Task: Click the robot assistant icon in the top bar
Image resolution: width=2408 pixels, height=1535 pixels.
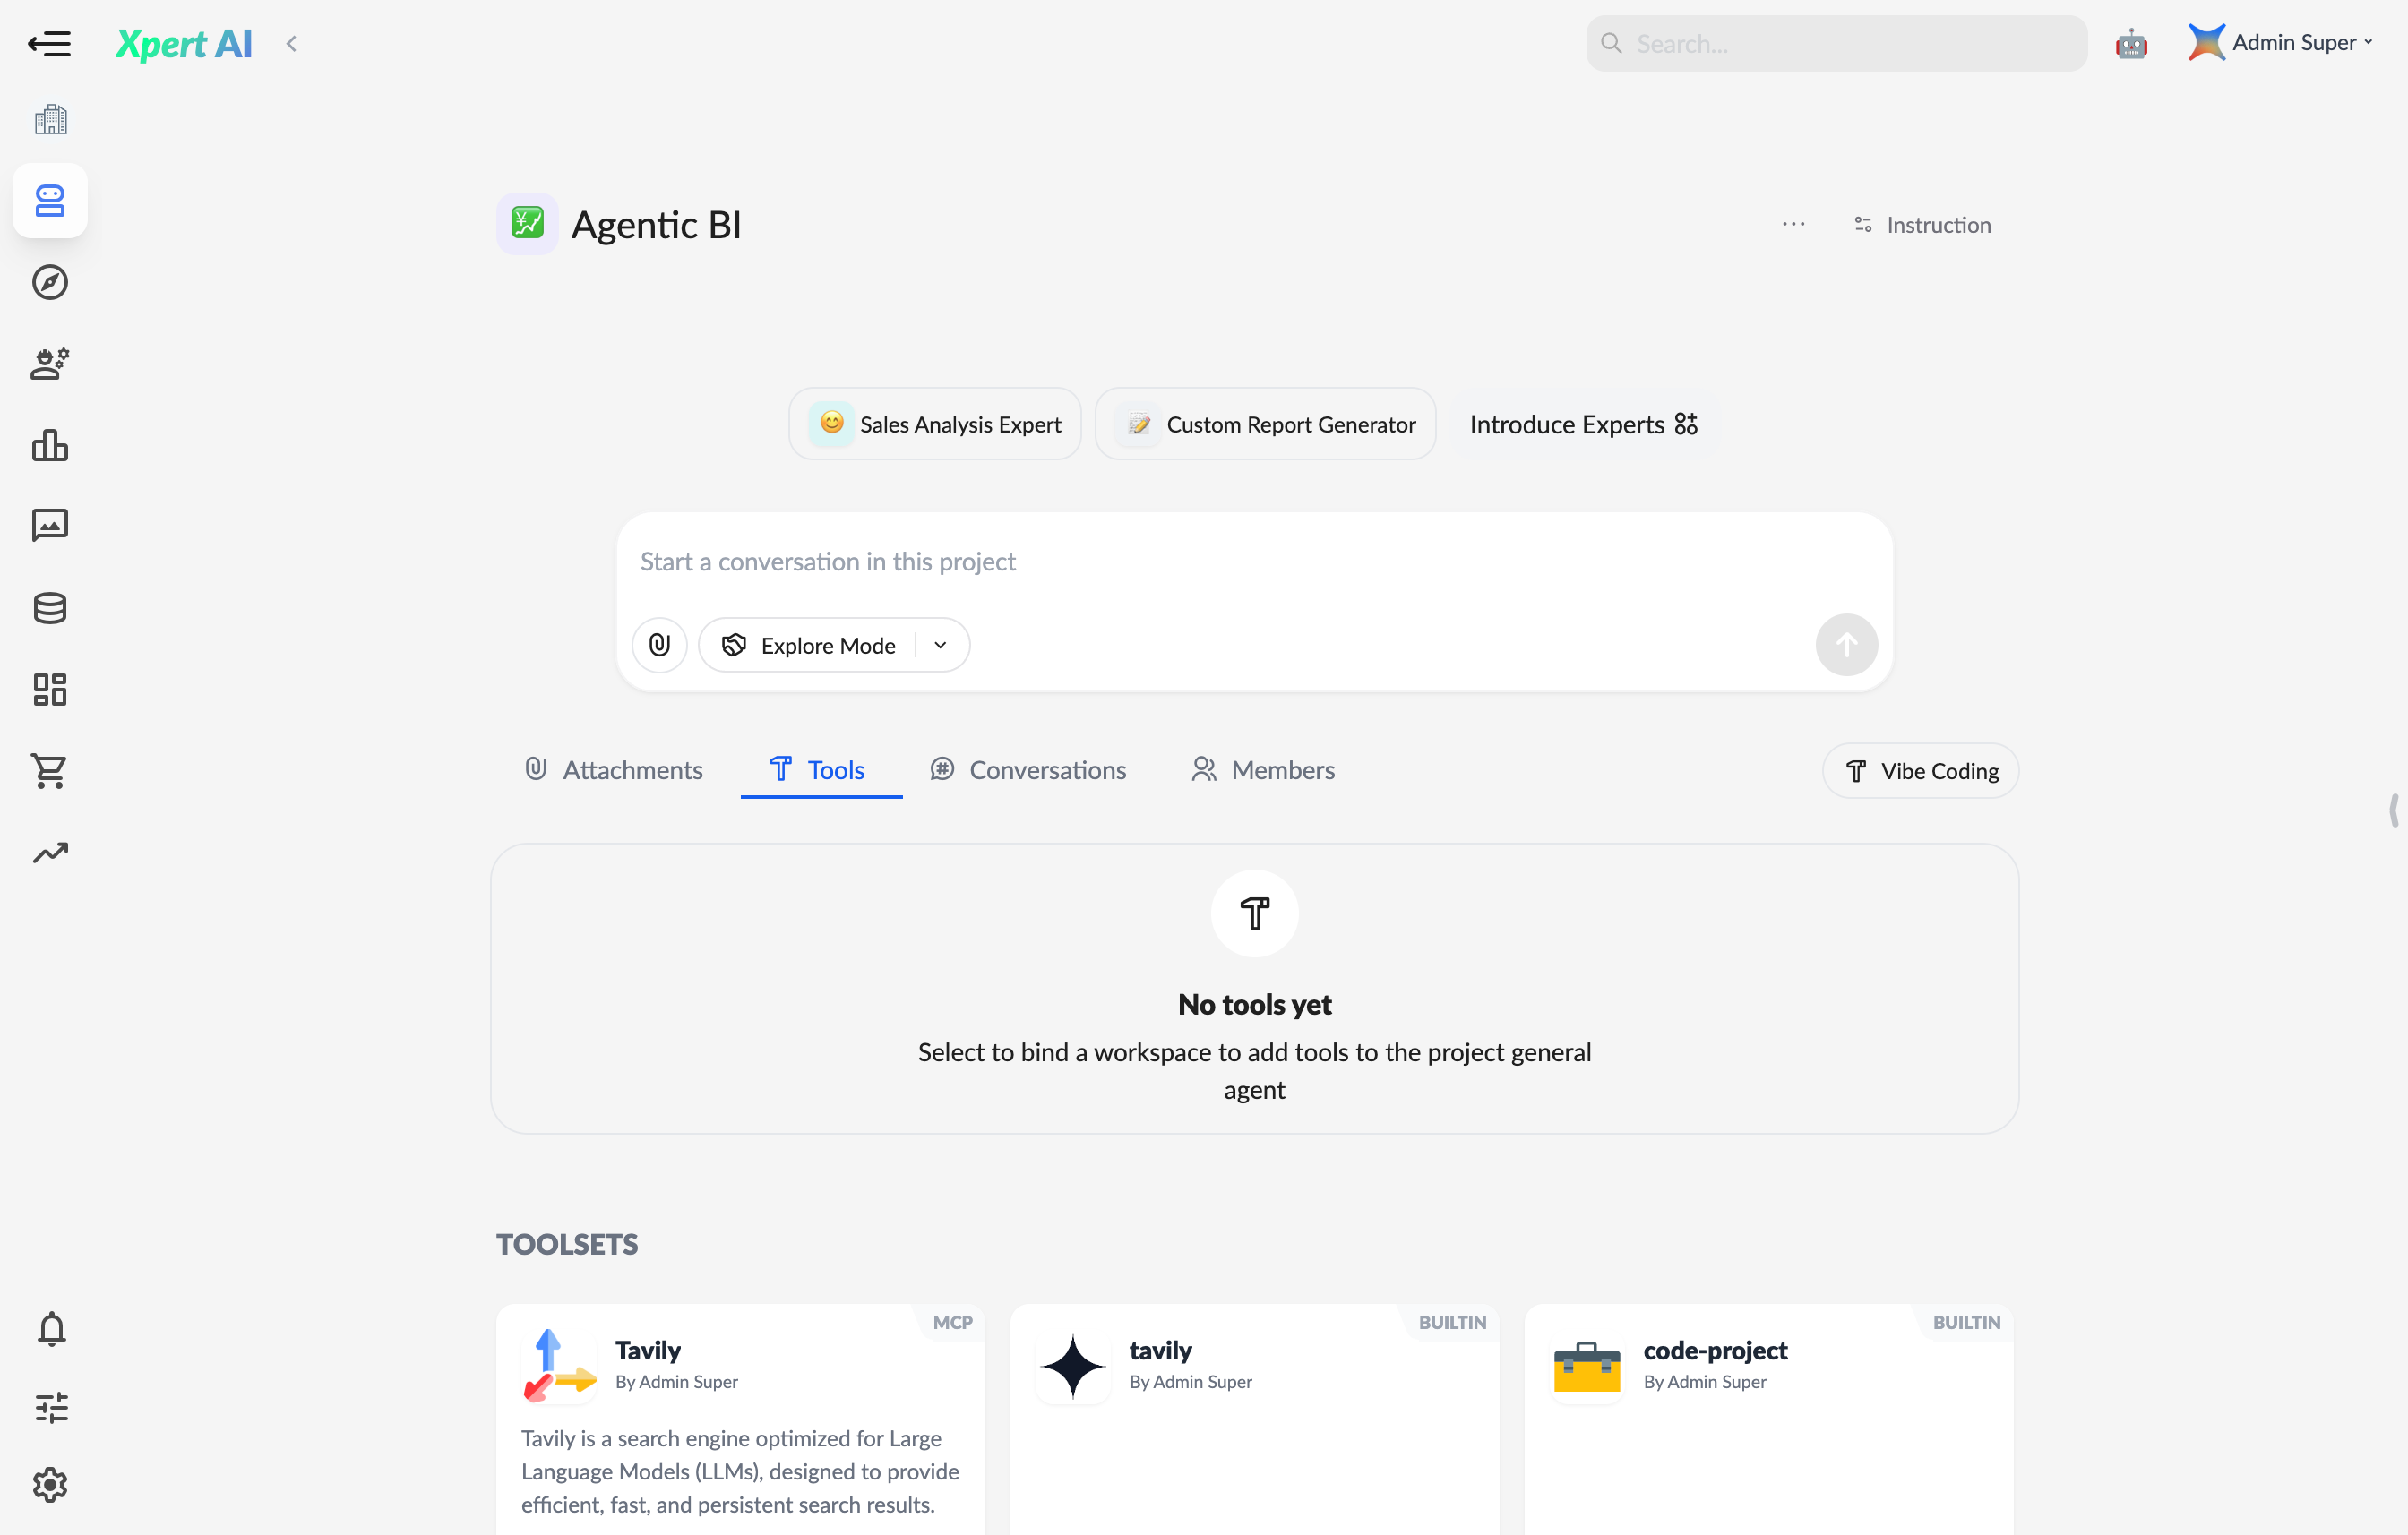Action: pos(2132,43)
